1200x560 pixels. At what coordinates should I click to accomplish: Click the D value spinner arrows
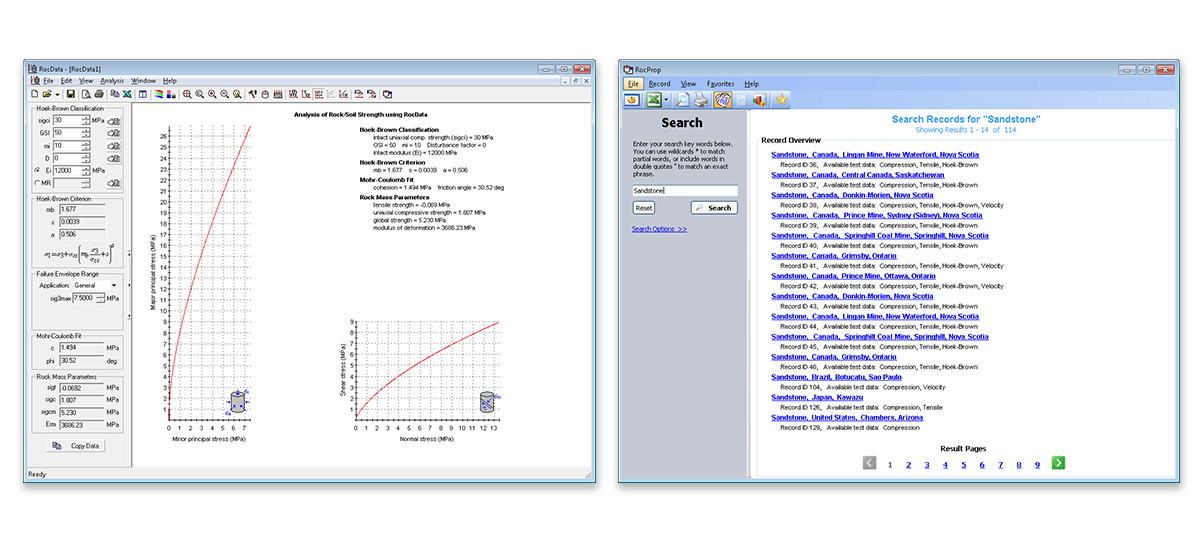pyautogui.click(x=86, y=158)
